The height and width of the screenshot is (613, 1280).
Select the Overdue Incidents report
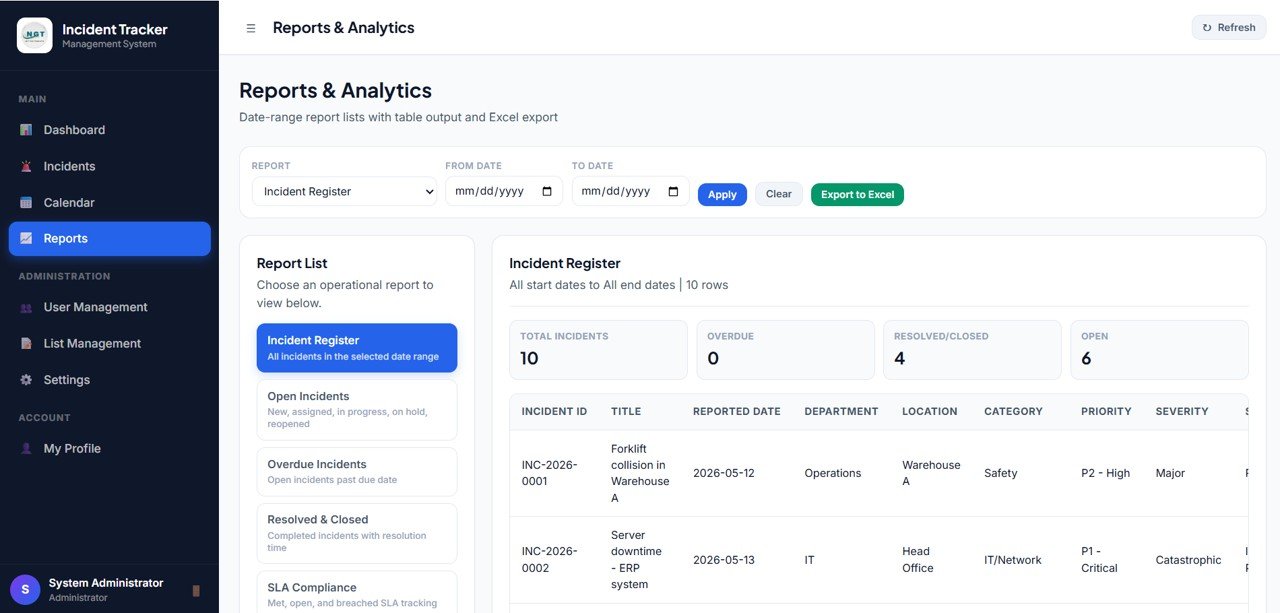point(357,471)
